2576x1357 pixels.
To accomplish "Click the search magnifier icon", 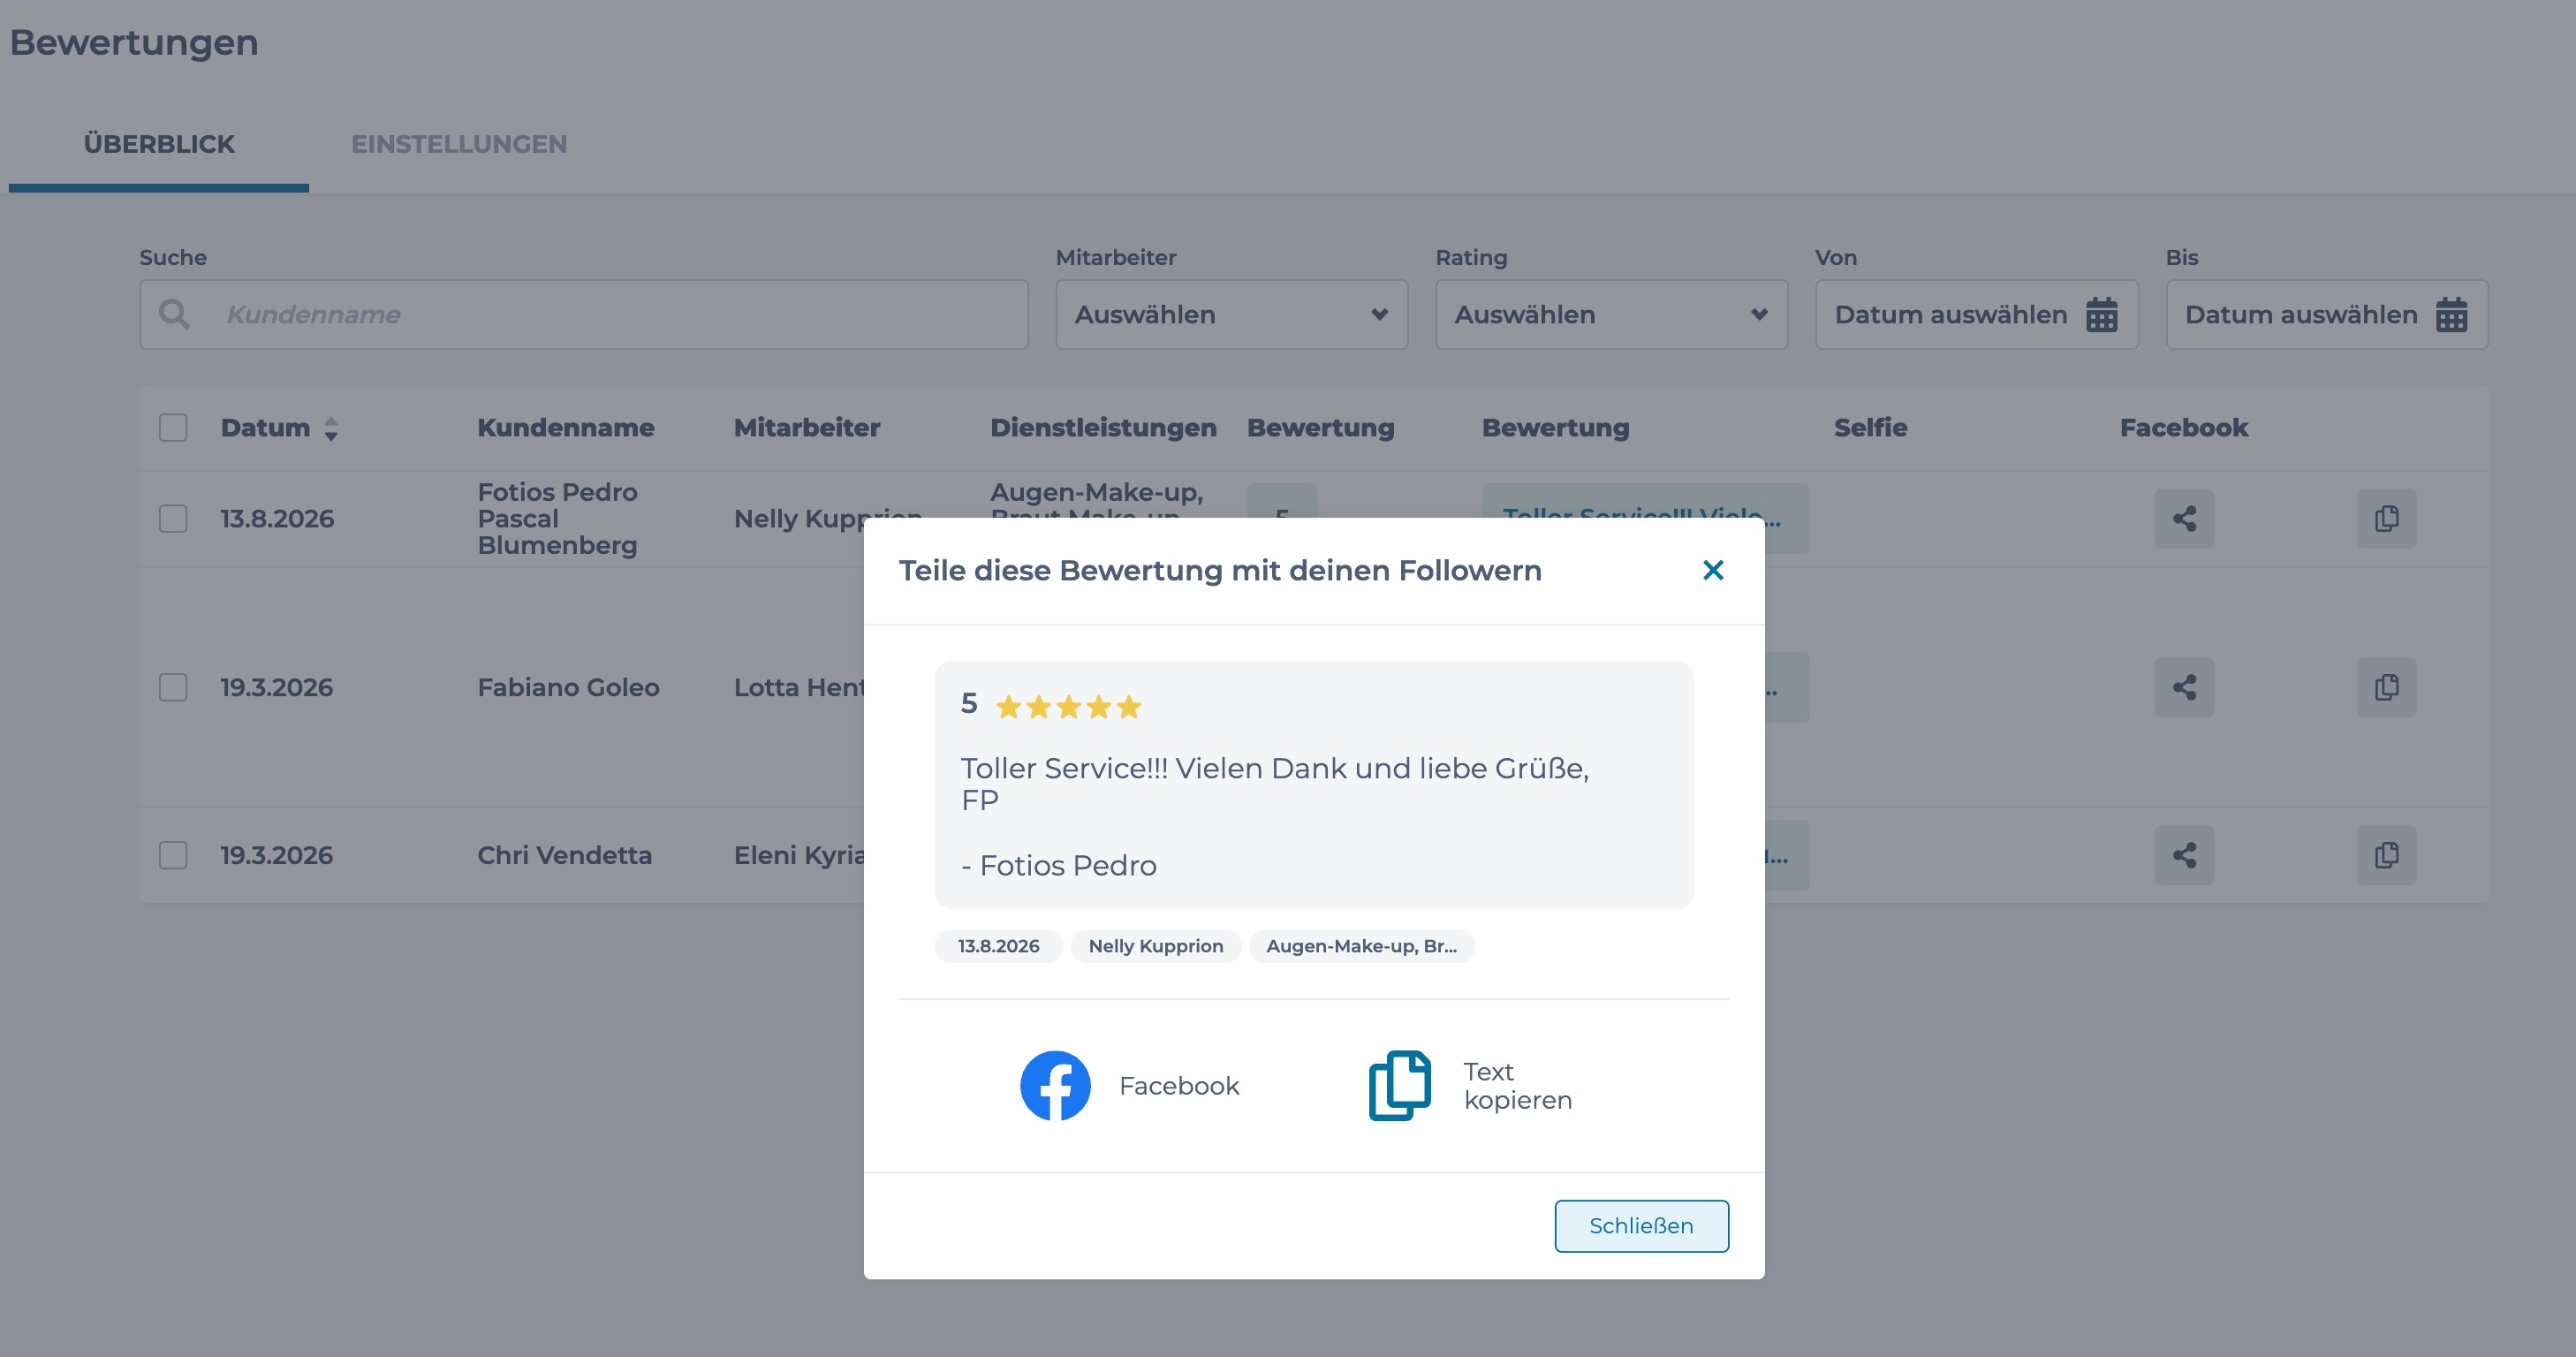I will tap(174, 314).
